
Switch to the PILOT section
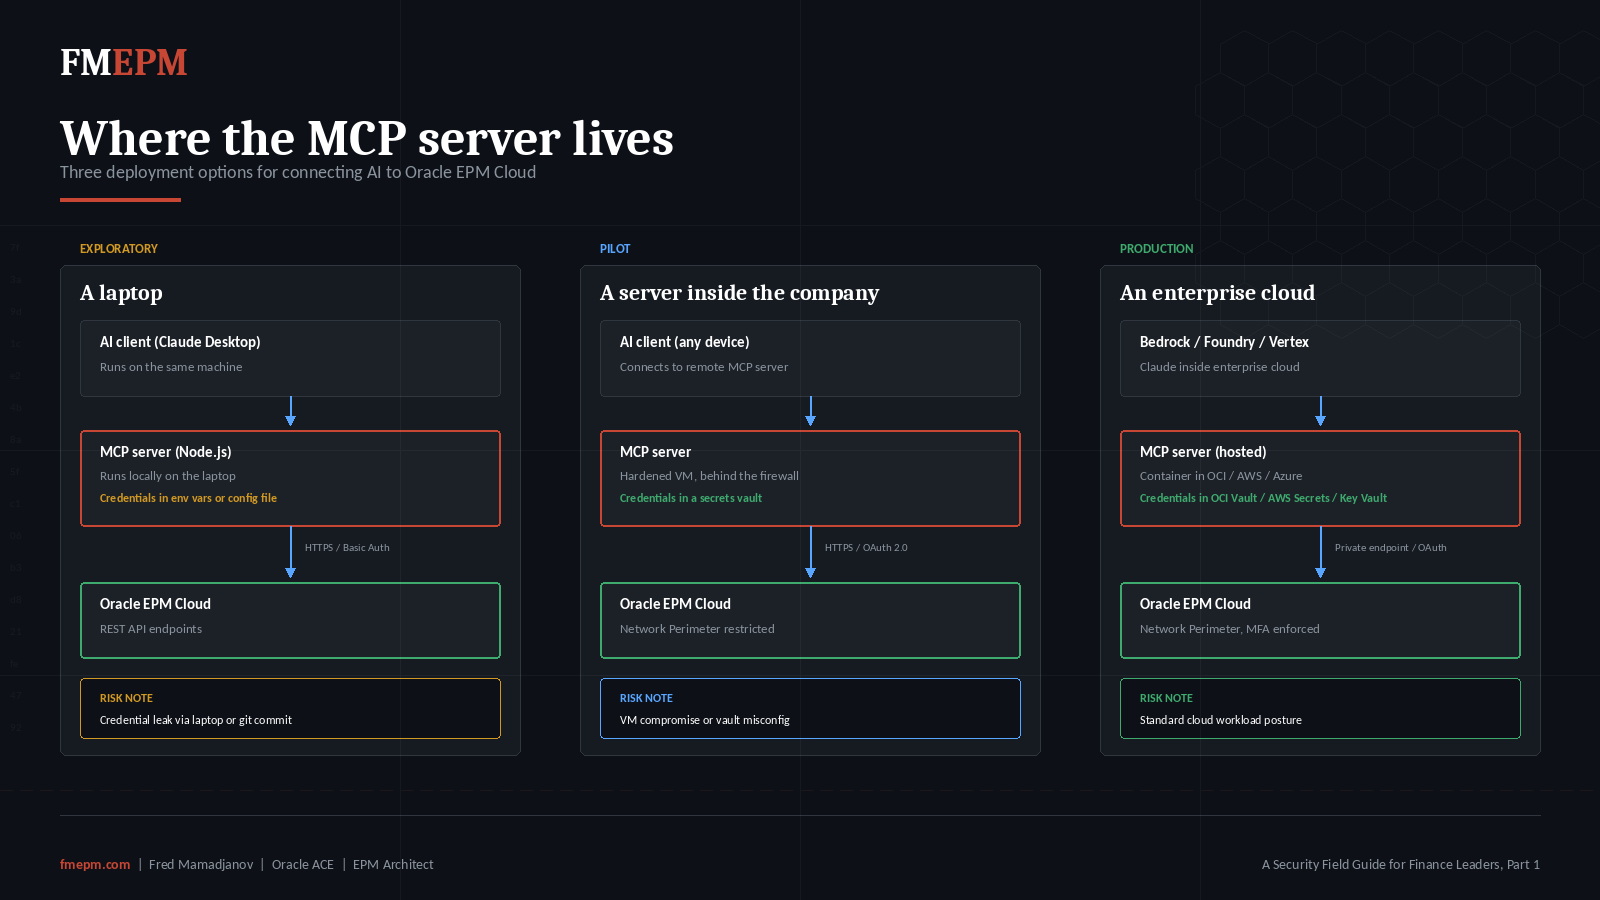tap(614, 248)
